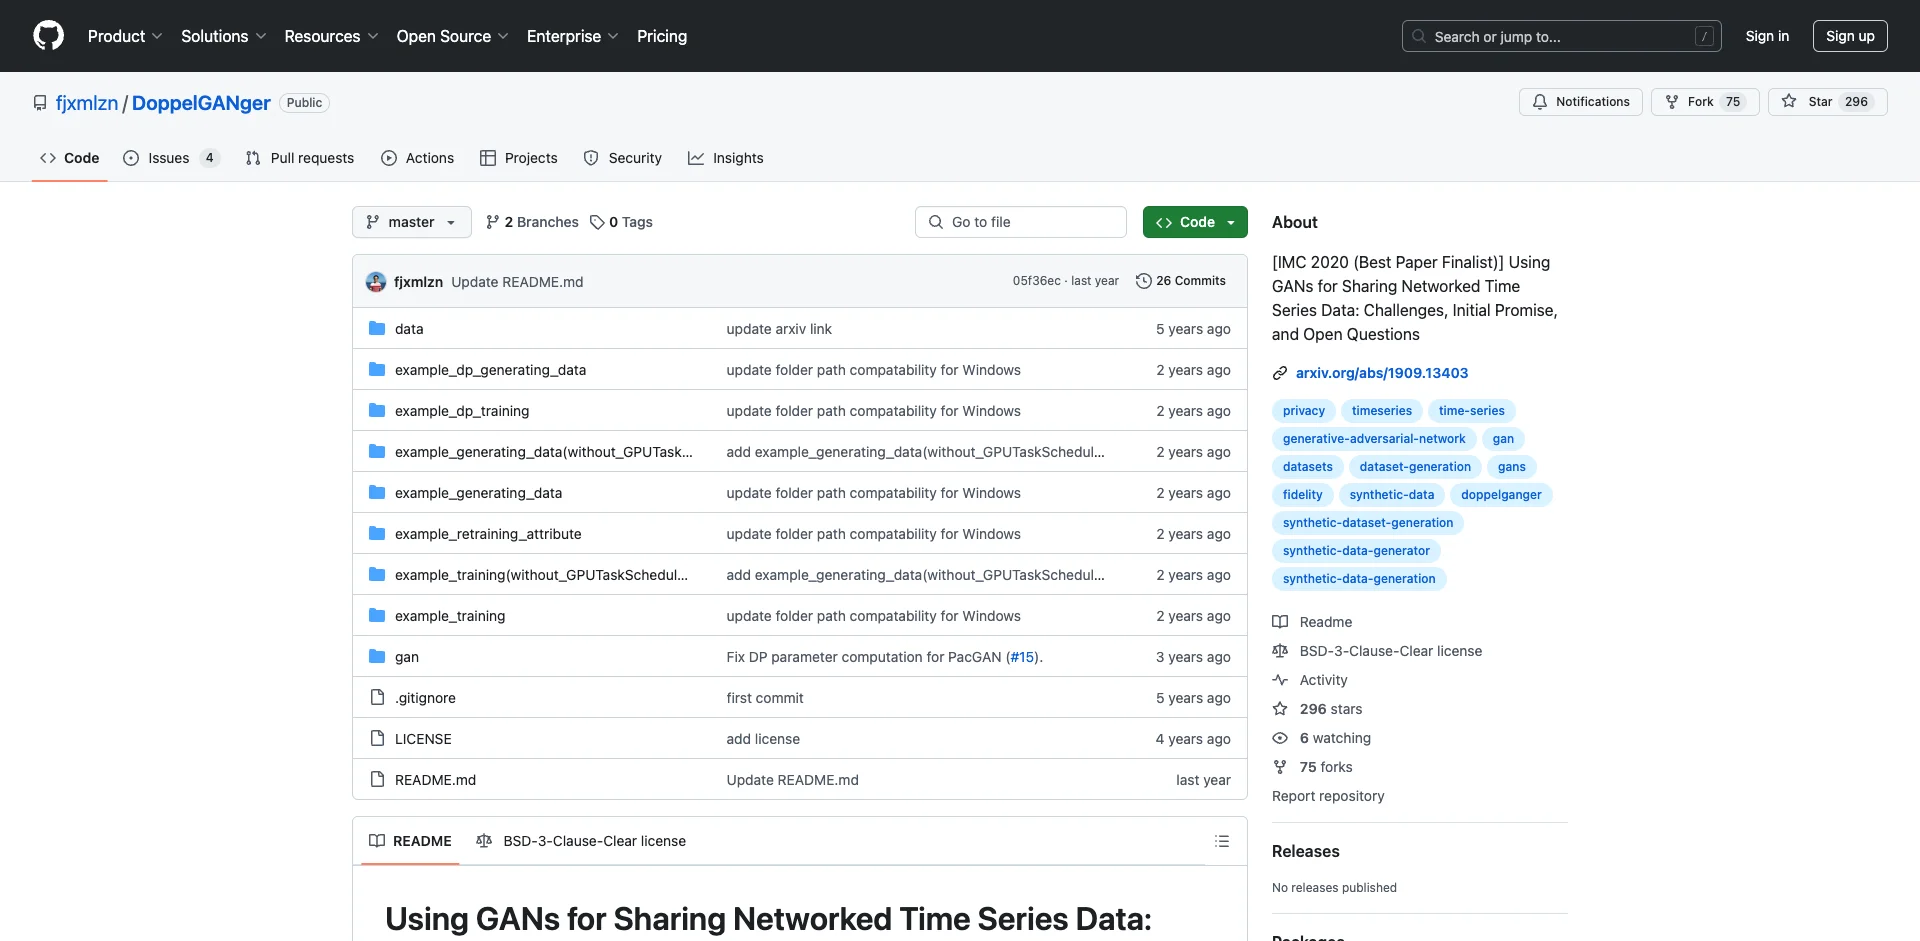Screen dimensions: 1920x941
Task: Open the Projects tab
Action: 518,158
